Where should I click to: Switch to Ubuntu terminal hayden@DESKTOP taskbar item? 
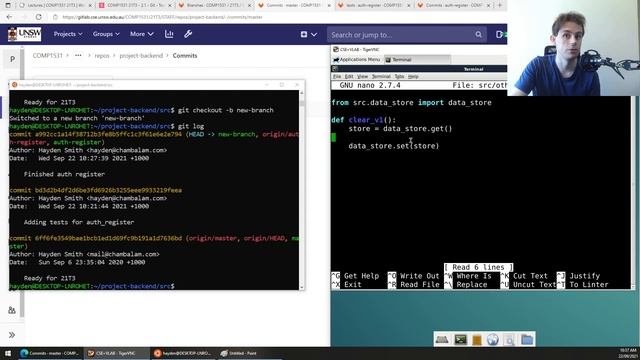click(182, 353)
